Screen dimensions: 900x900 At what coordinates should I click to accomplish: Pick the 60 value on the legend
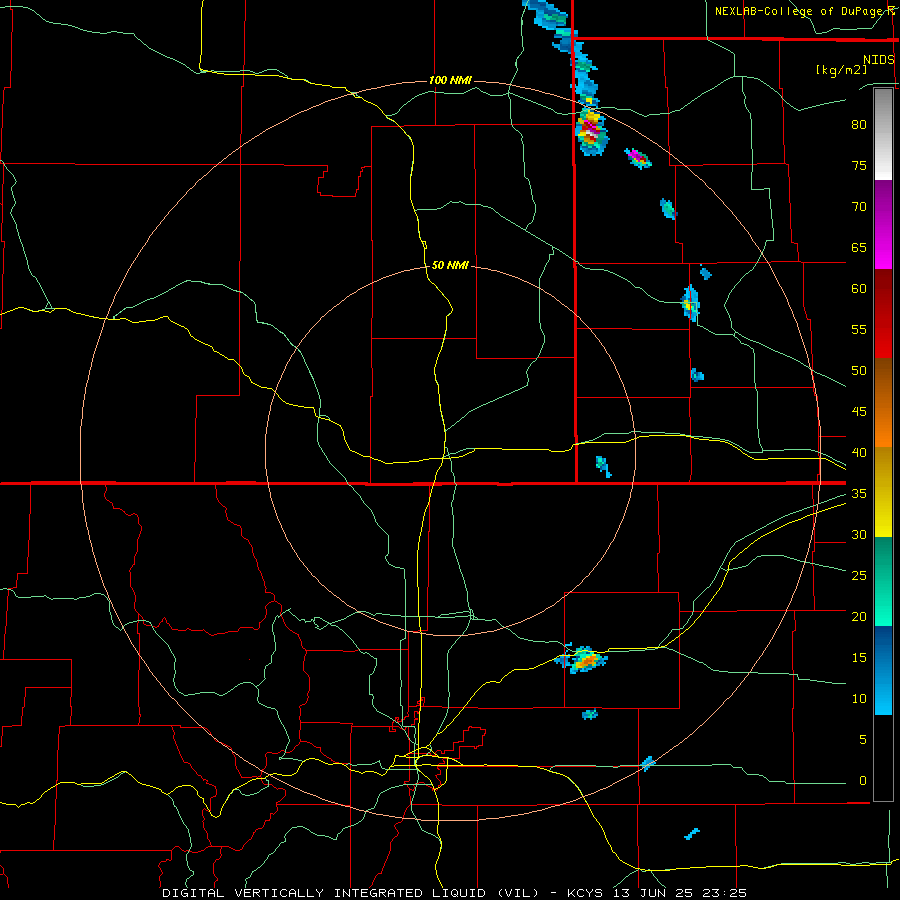click(x=859, y=289)
